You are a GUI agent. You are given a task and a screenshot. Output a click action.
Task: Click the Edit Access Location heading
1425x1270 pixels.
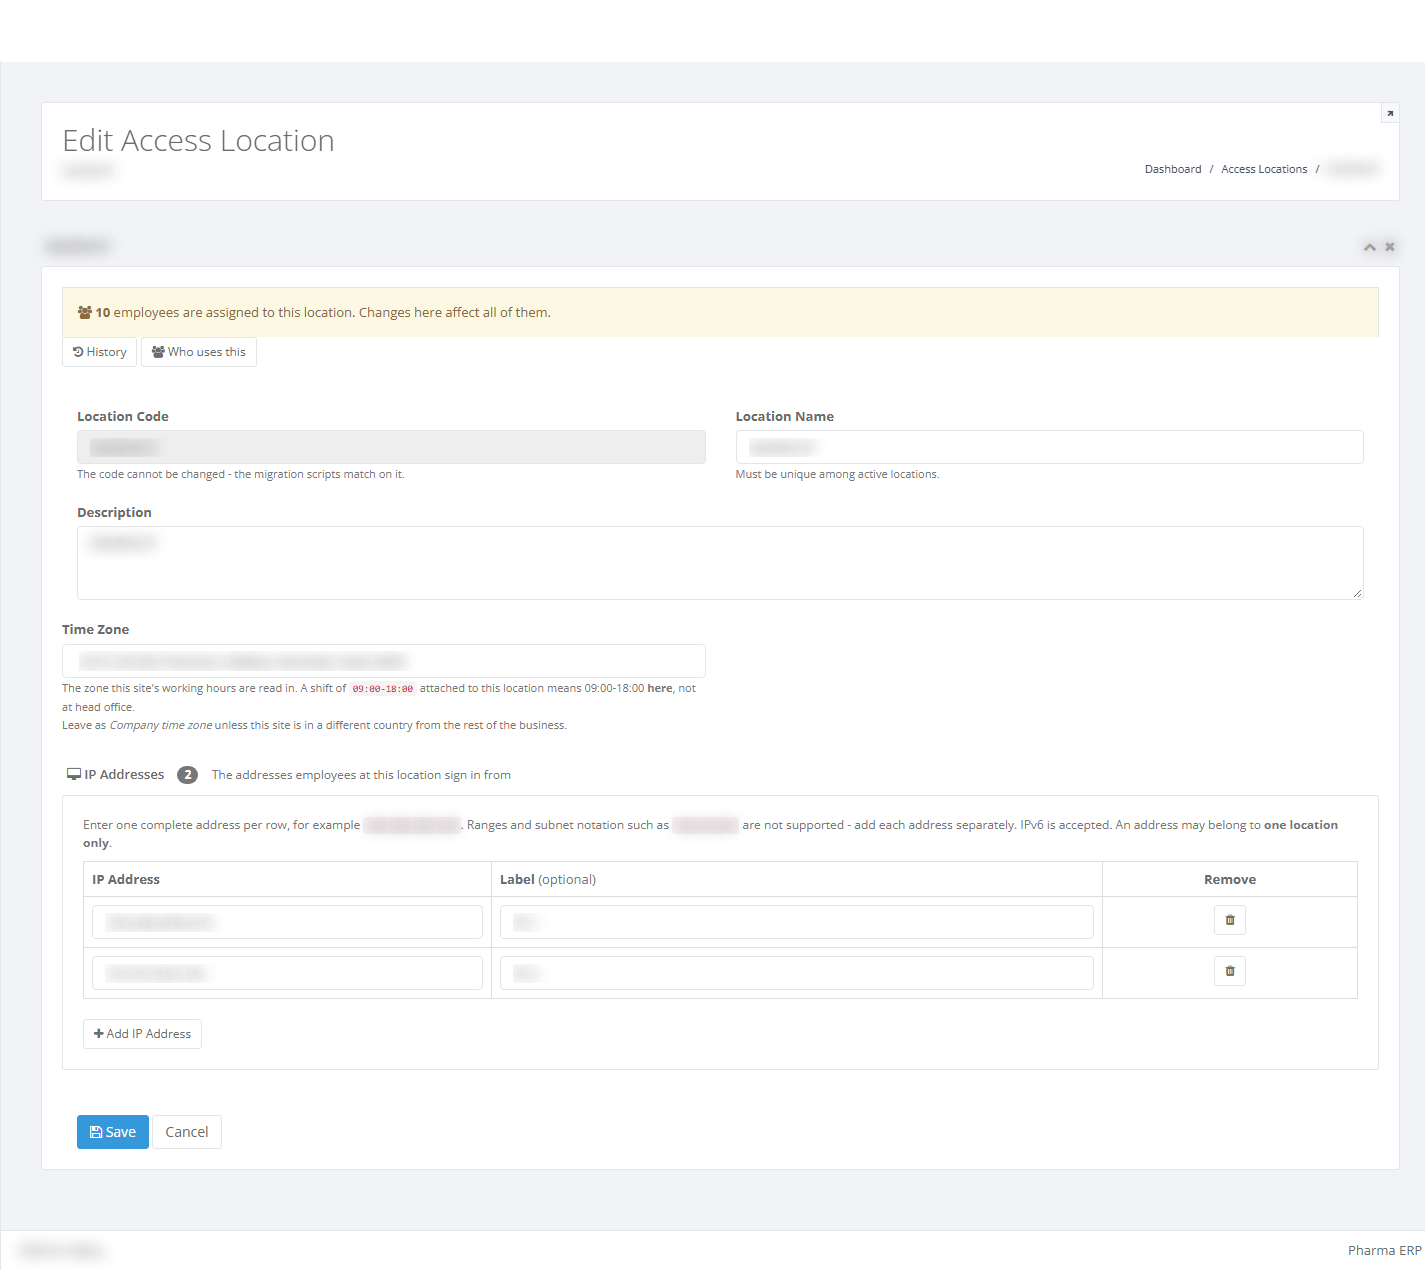[x=198, y=141]
